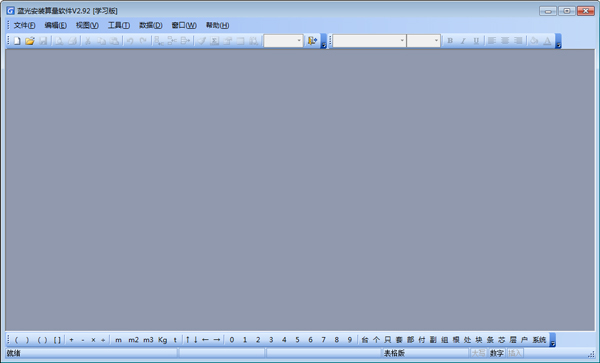Insert the unit t in bottom toolbar
600x363 pixels.
pos(175,340)
